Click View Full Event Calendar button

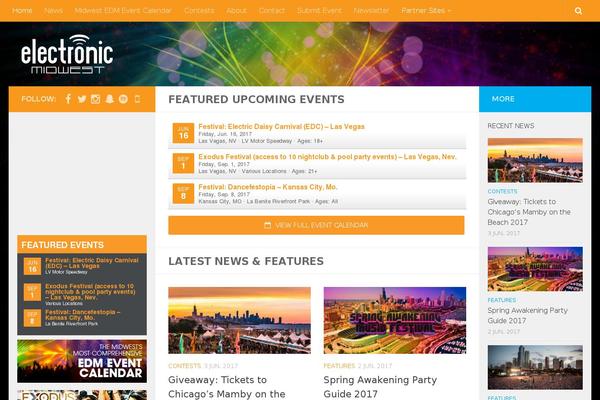click(316, 225)
